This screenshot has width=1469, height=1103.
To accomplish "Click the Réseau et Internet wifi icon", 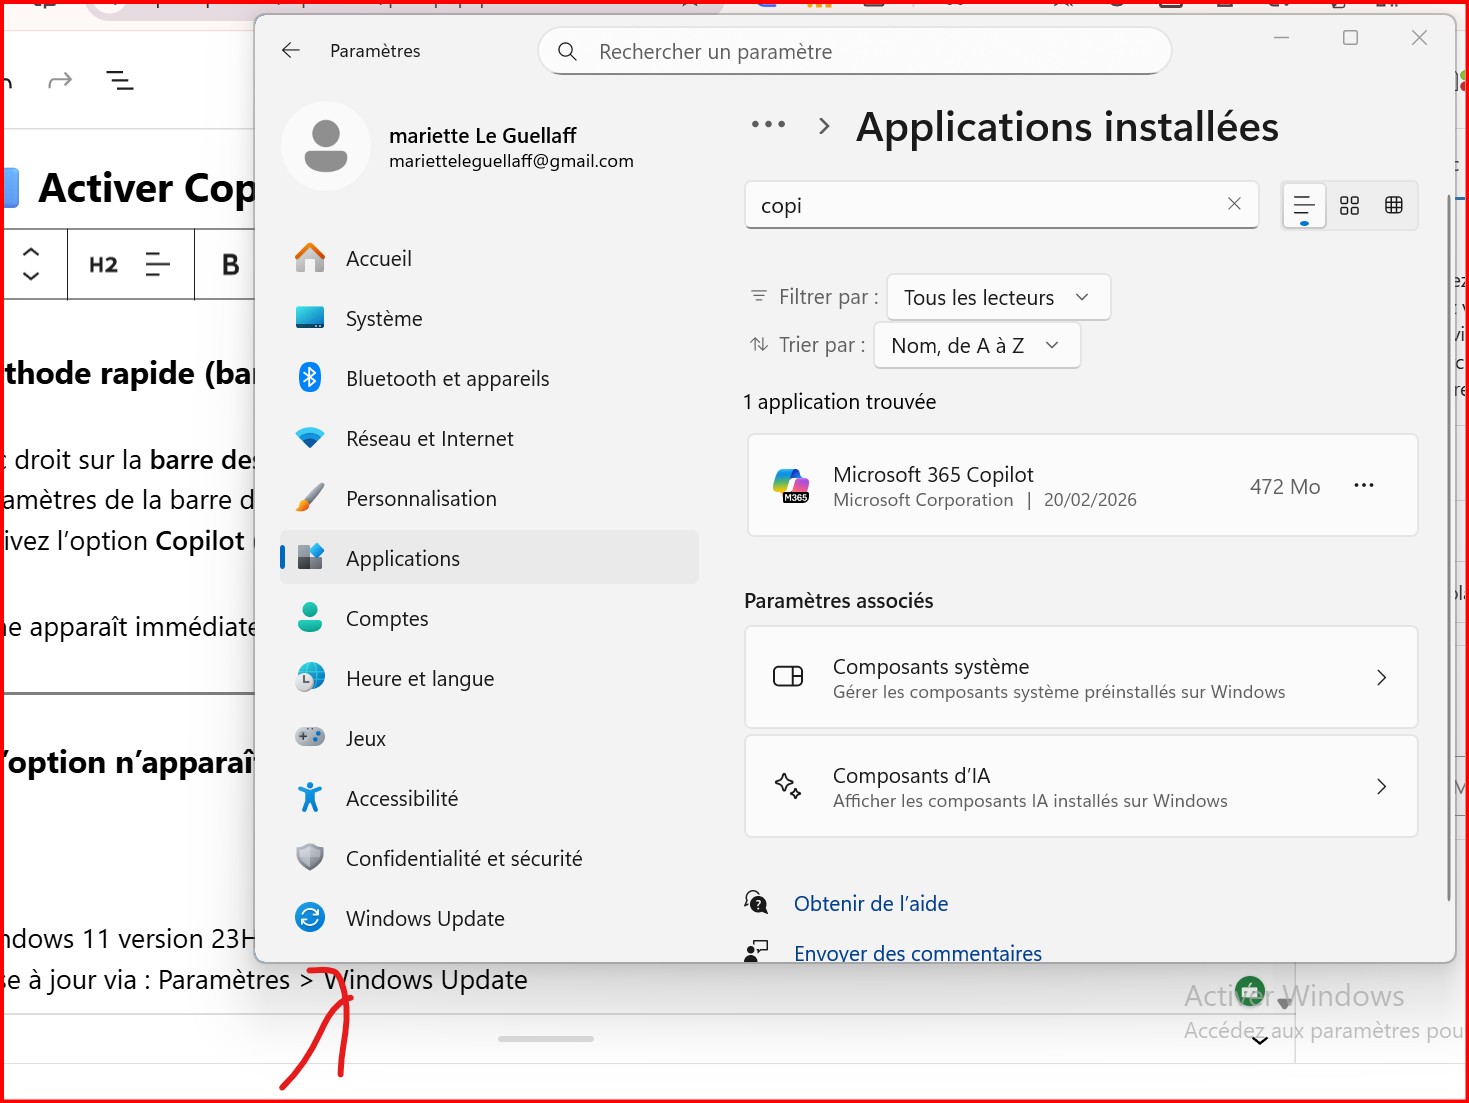I will [x=310, y=439].
